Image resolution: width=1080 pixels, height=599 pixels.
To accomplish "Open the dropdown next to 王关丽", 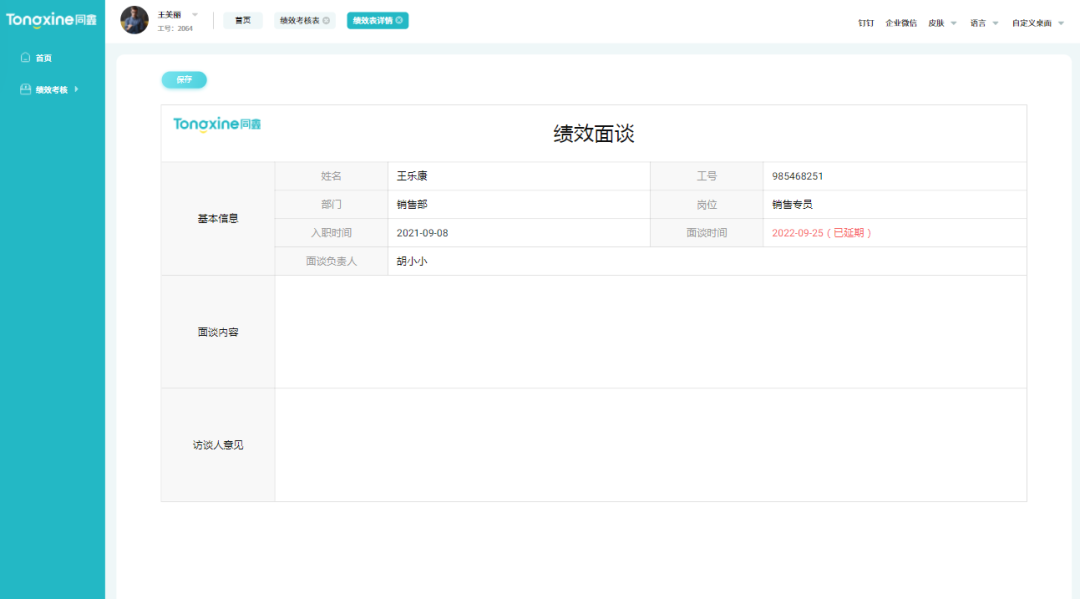I will tap(194, 15).
